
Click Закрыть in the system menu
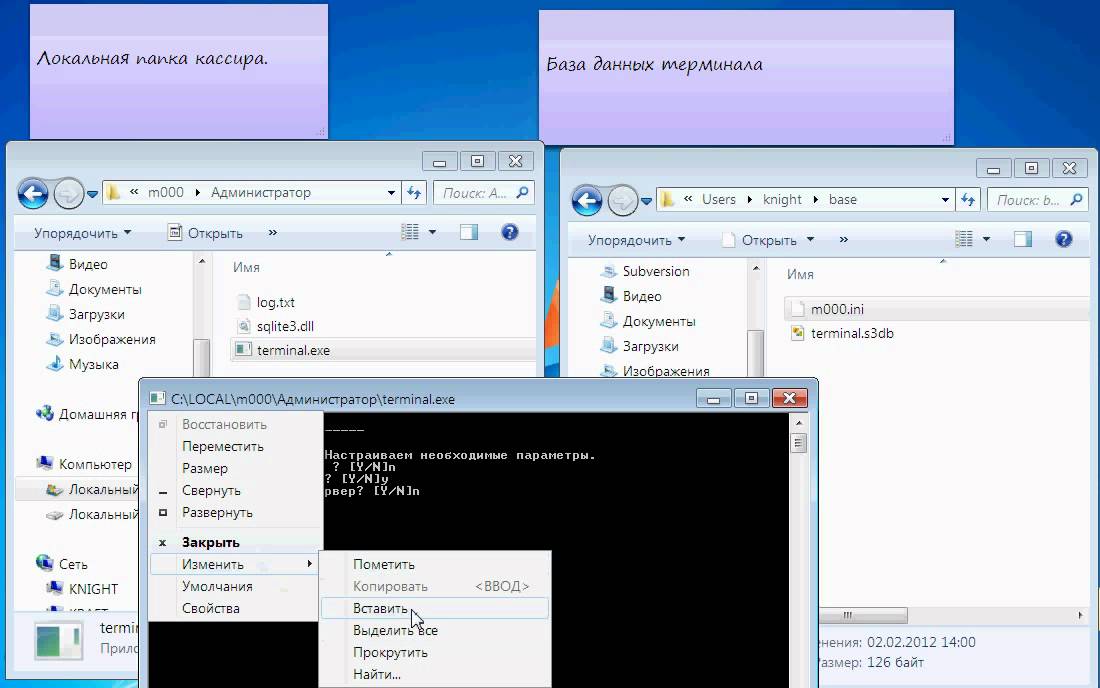point(235,542)
